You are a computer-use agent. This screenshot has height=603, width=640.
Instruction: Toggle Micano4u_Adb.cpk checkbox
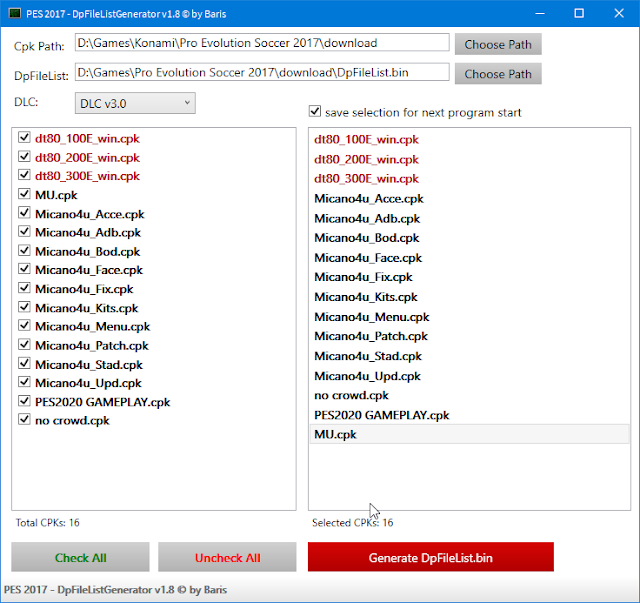point(24,231)
